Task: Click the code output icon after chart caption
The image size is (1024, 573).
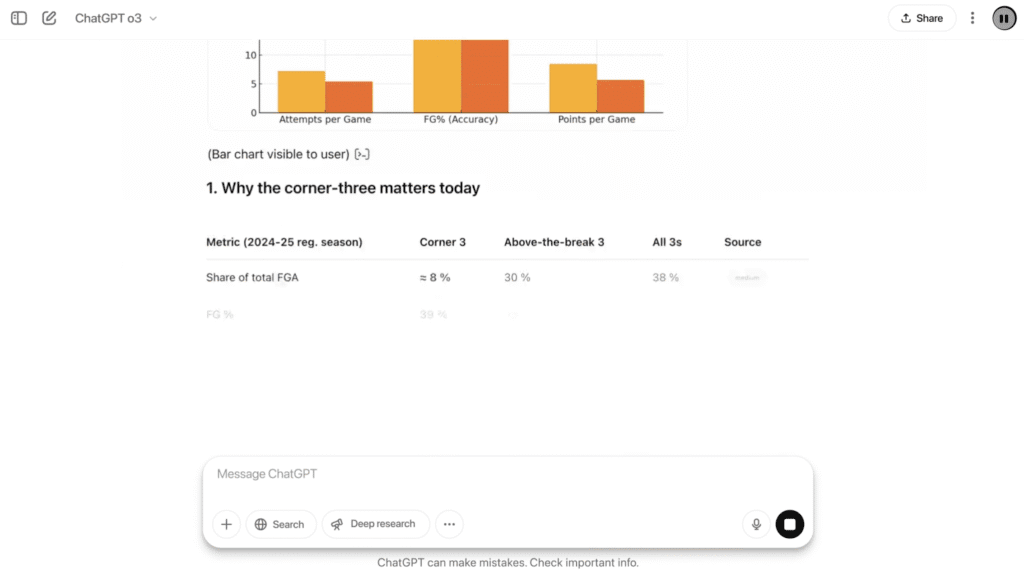Action: click(x=363, y=154)
